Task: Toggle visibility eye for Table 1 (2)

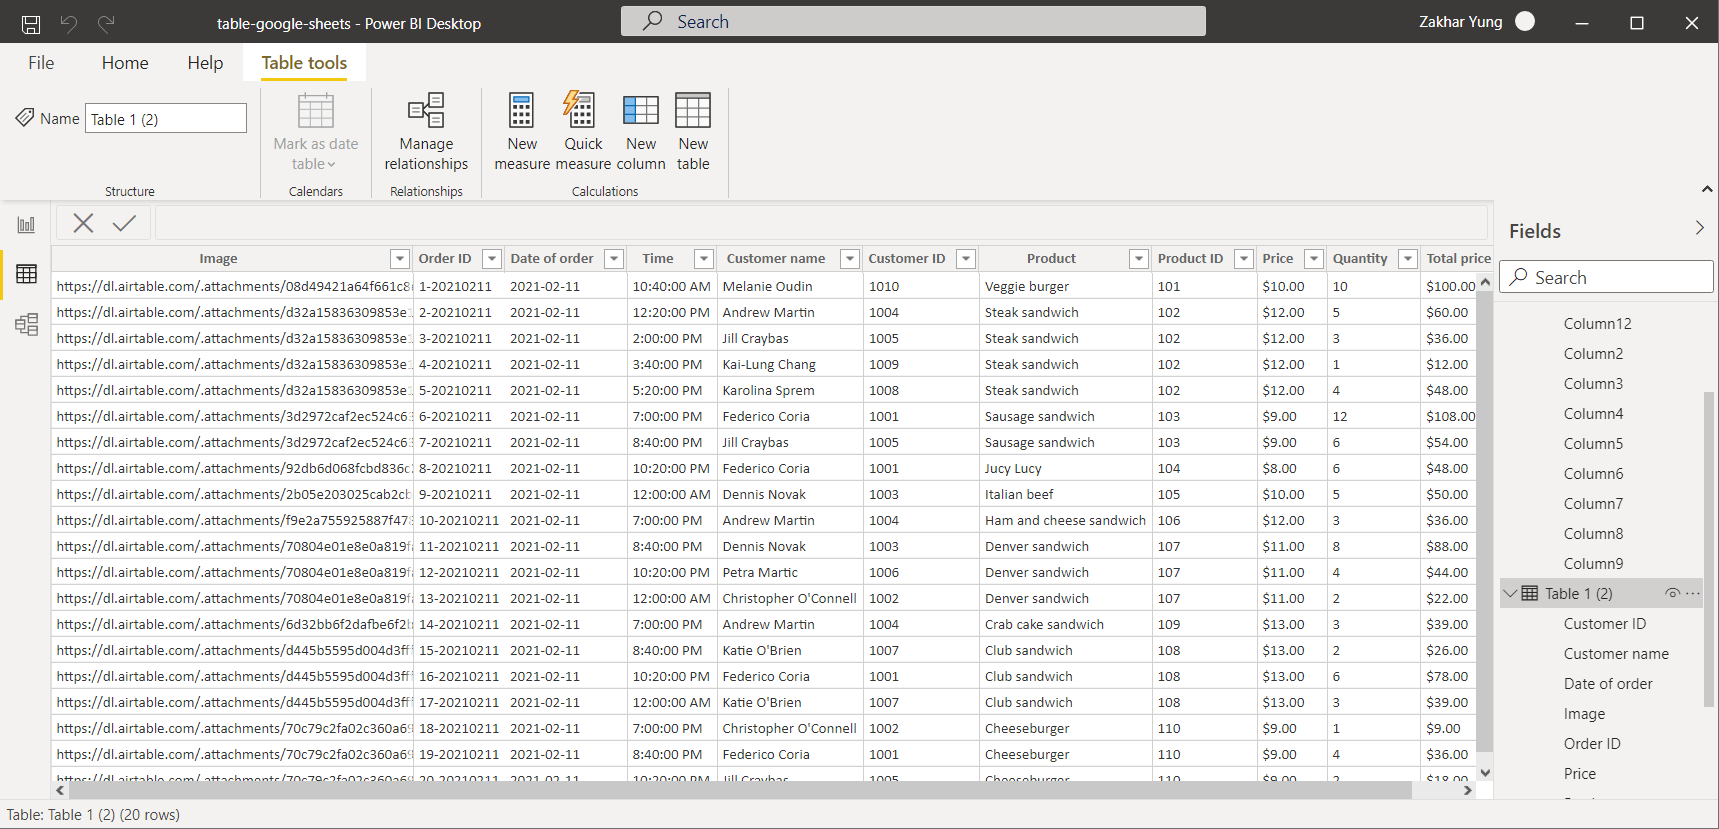Action: click(1672, 593)
